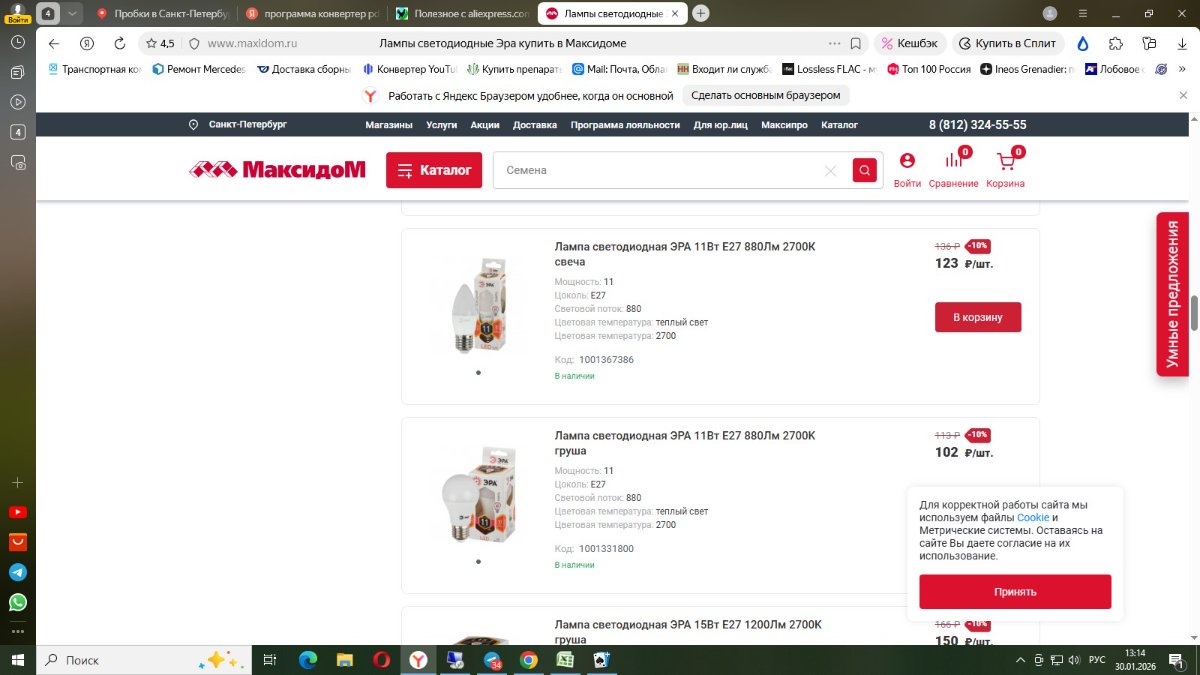
Task: Accept cookies with the Принять button
Action: [x=1015, y=591]
